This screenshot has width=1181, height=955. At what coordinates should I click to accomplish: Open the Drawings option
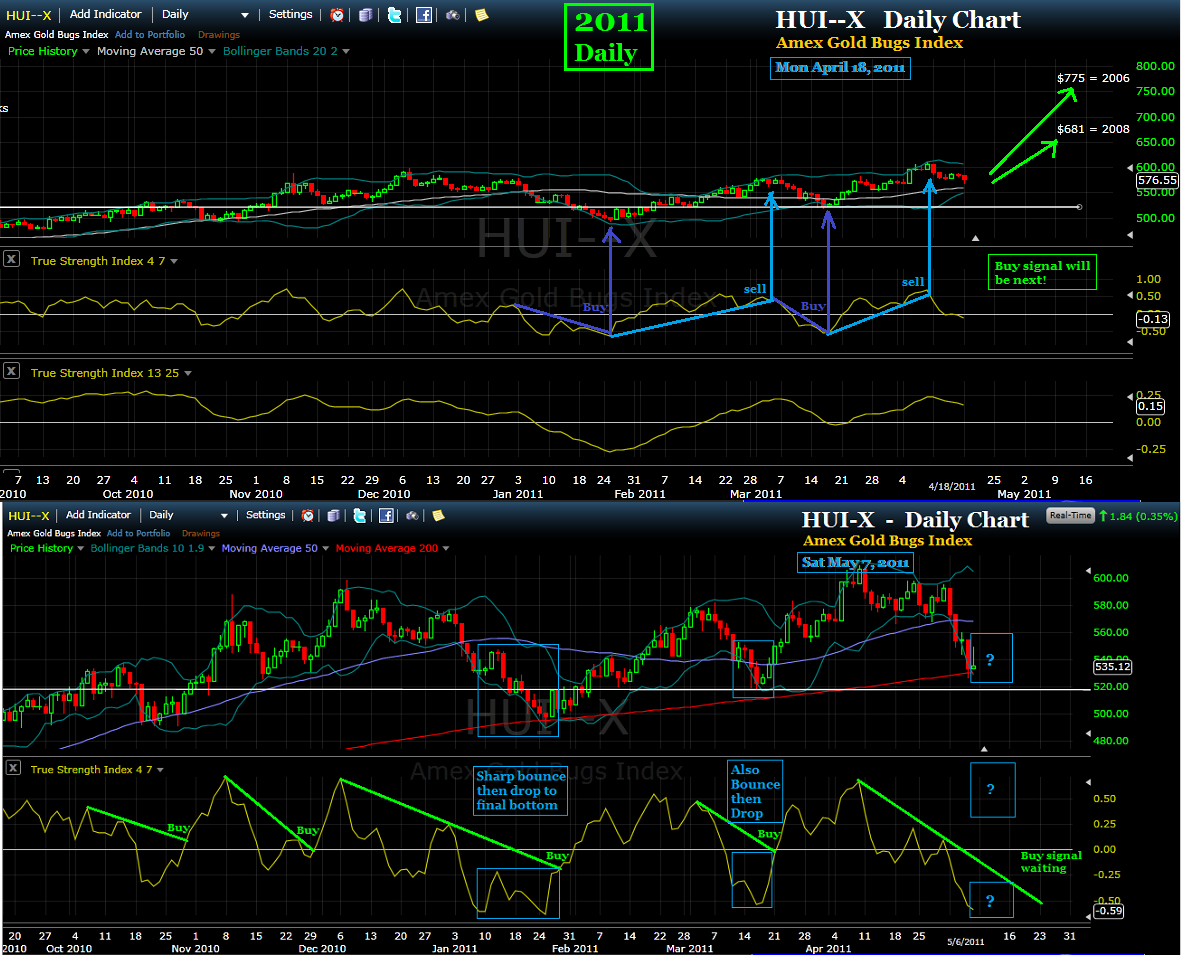[x=218, y=33]
